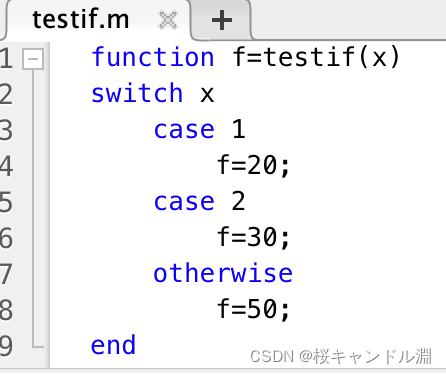Click on f=testif(x) declaration text
Viewport: 446px width, 374px height.
tap(316, 57)
